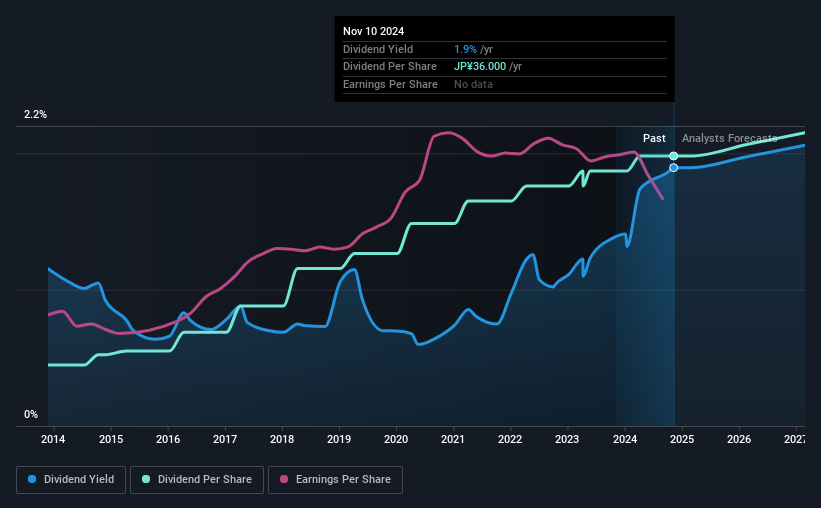Click the 2025 x-axis label

[x=682, y=439]
